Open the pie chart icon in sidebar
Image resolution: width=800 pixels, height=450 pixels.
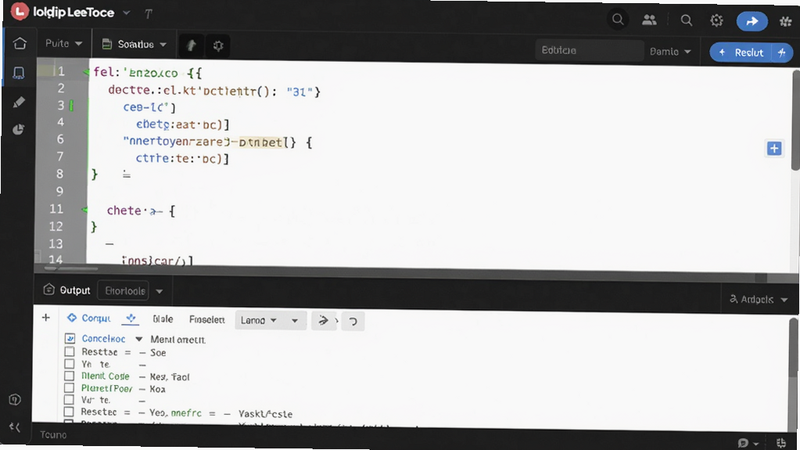pos(19,130)
